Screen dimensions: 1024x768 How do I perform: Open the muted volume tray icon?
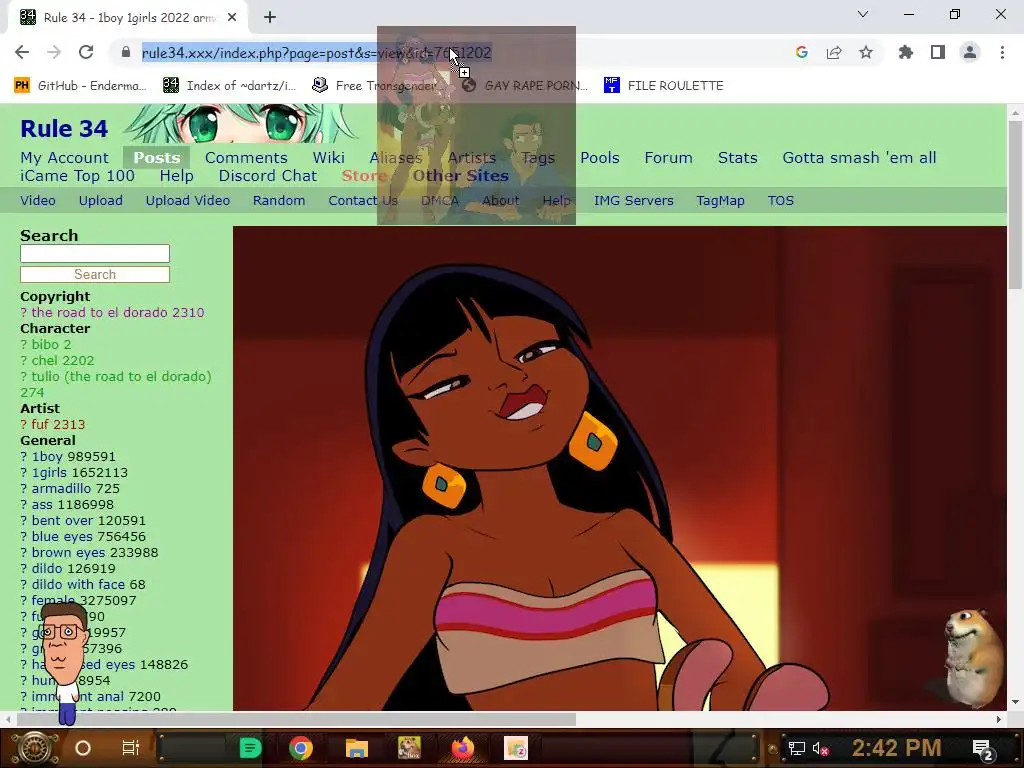point(820,748)
